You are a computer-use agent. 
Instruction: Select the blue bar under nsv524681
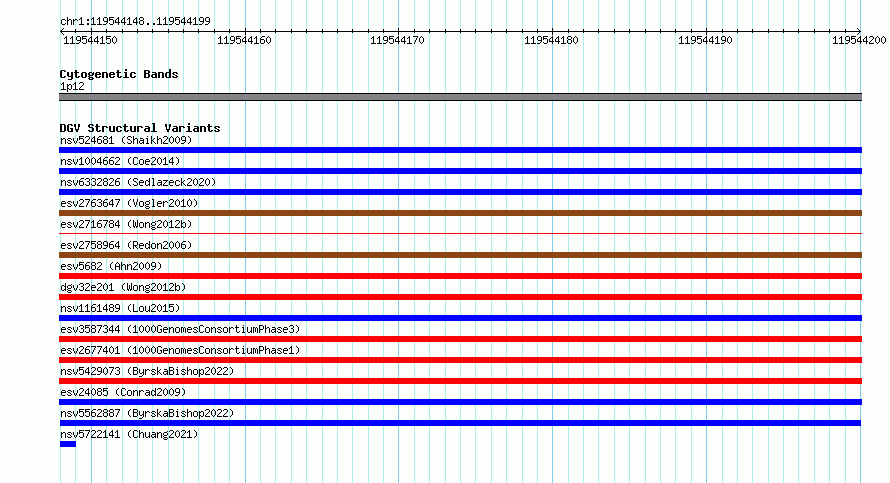click(460, 150)
